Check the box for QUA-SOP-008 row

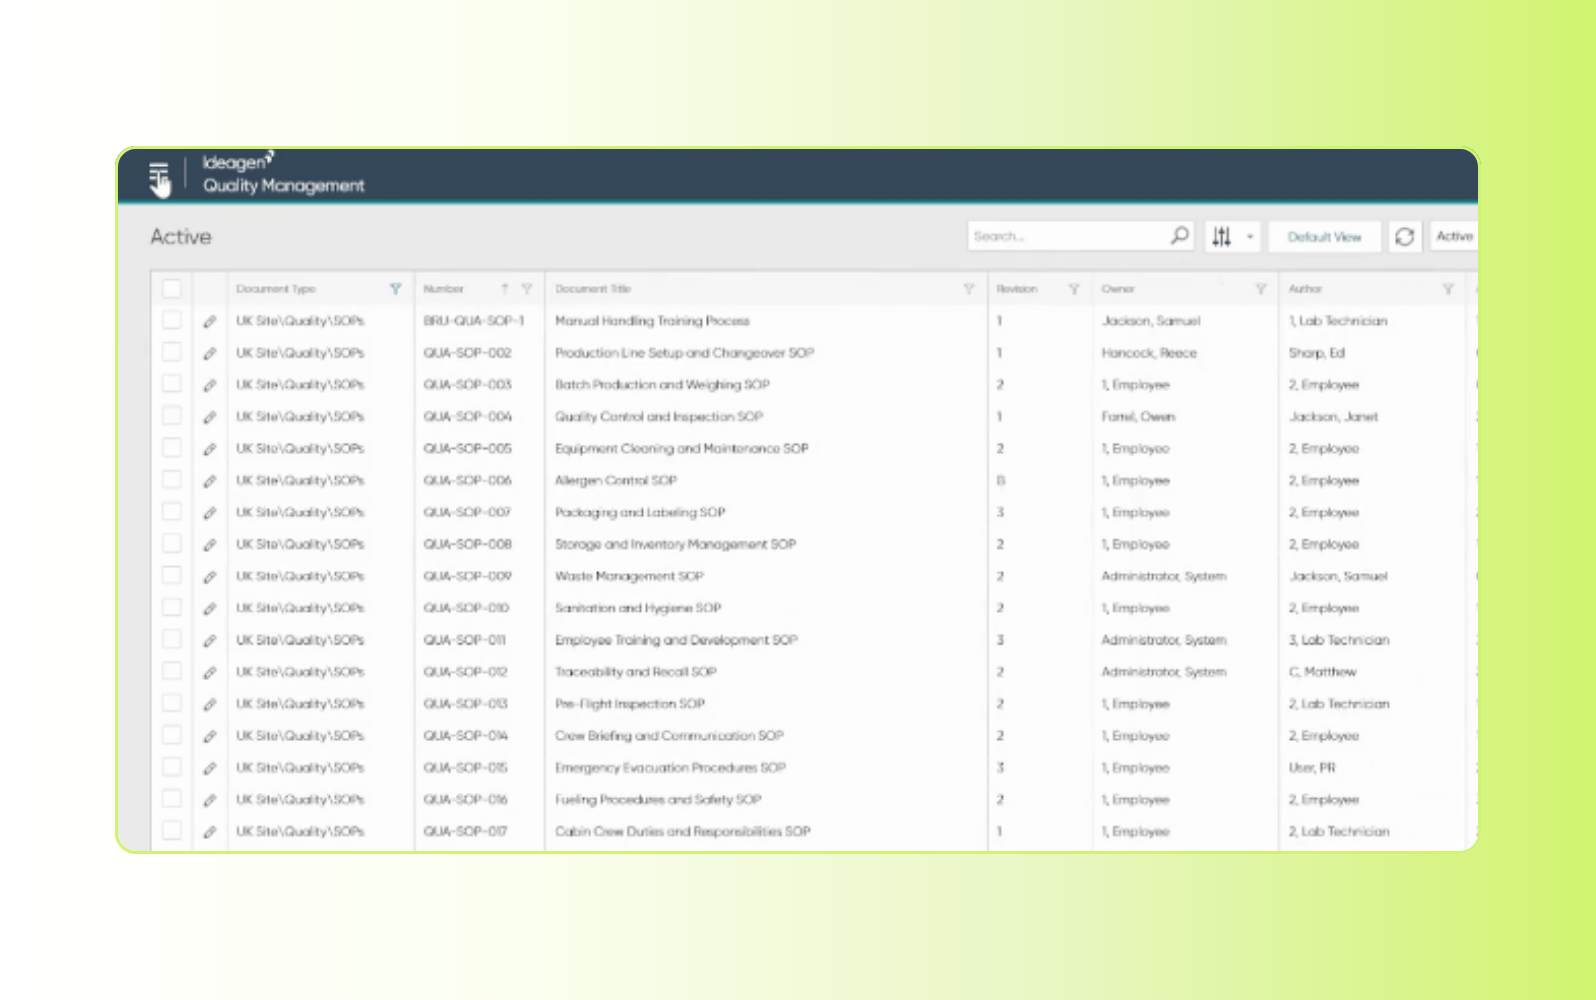[x=172, y=544]
